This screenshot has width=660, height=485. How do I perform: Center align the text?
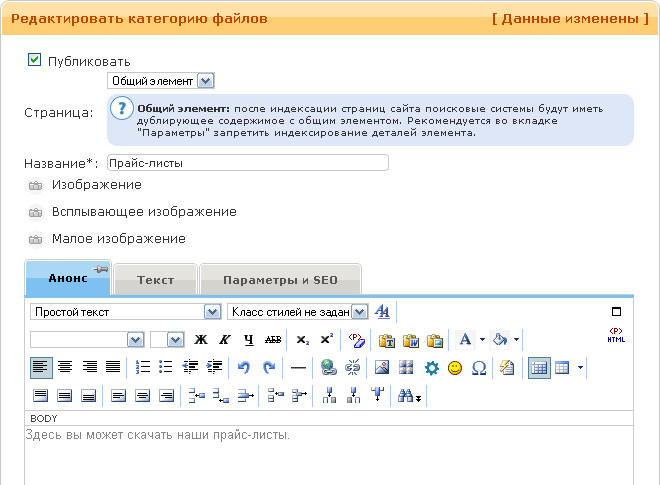coord(65,368)
